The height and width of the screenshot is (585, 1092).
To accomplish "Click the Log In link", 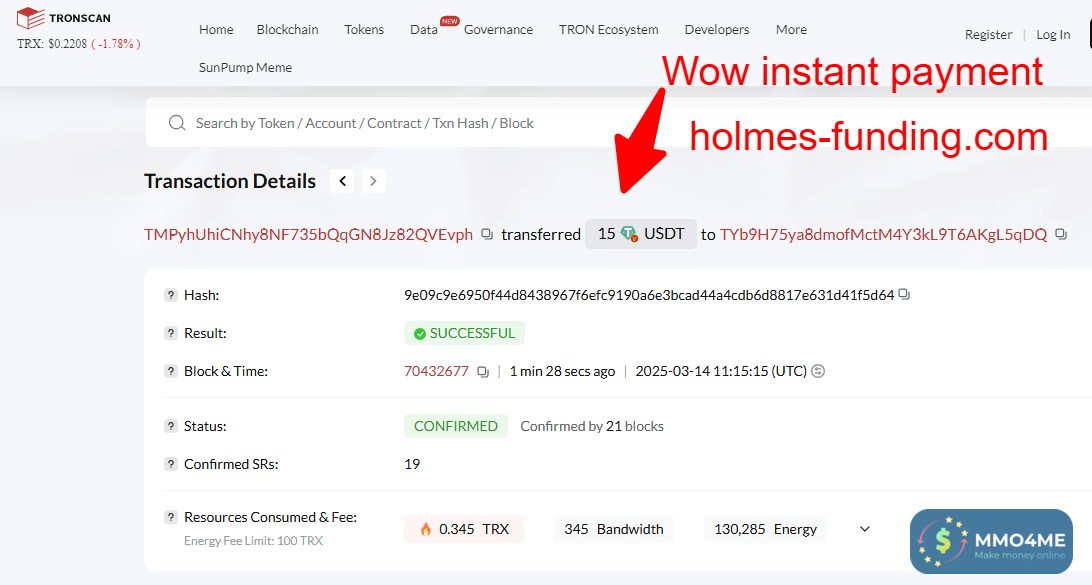I will 1053,34.
